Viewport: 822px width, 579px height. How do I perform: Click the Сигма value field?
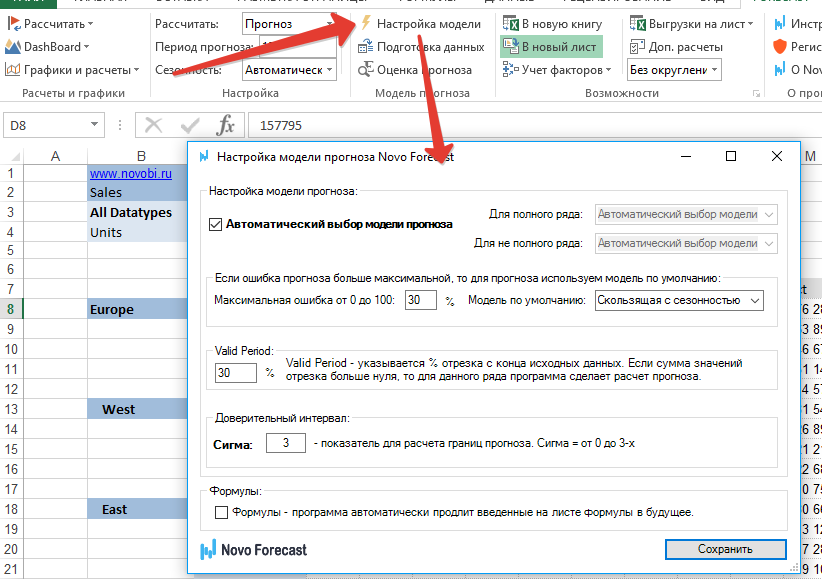(286, 443)
